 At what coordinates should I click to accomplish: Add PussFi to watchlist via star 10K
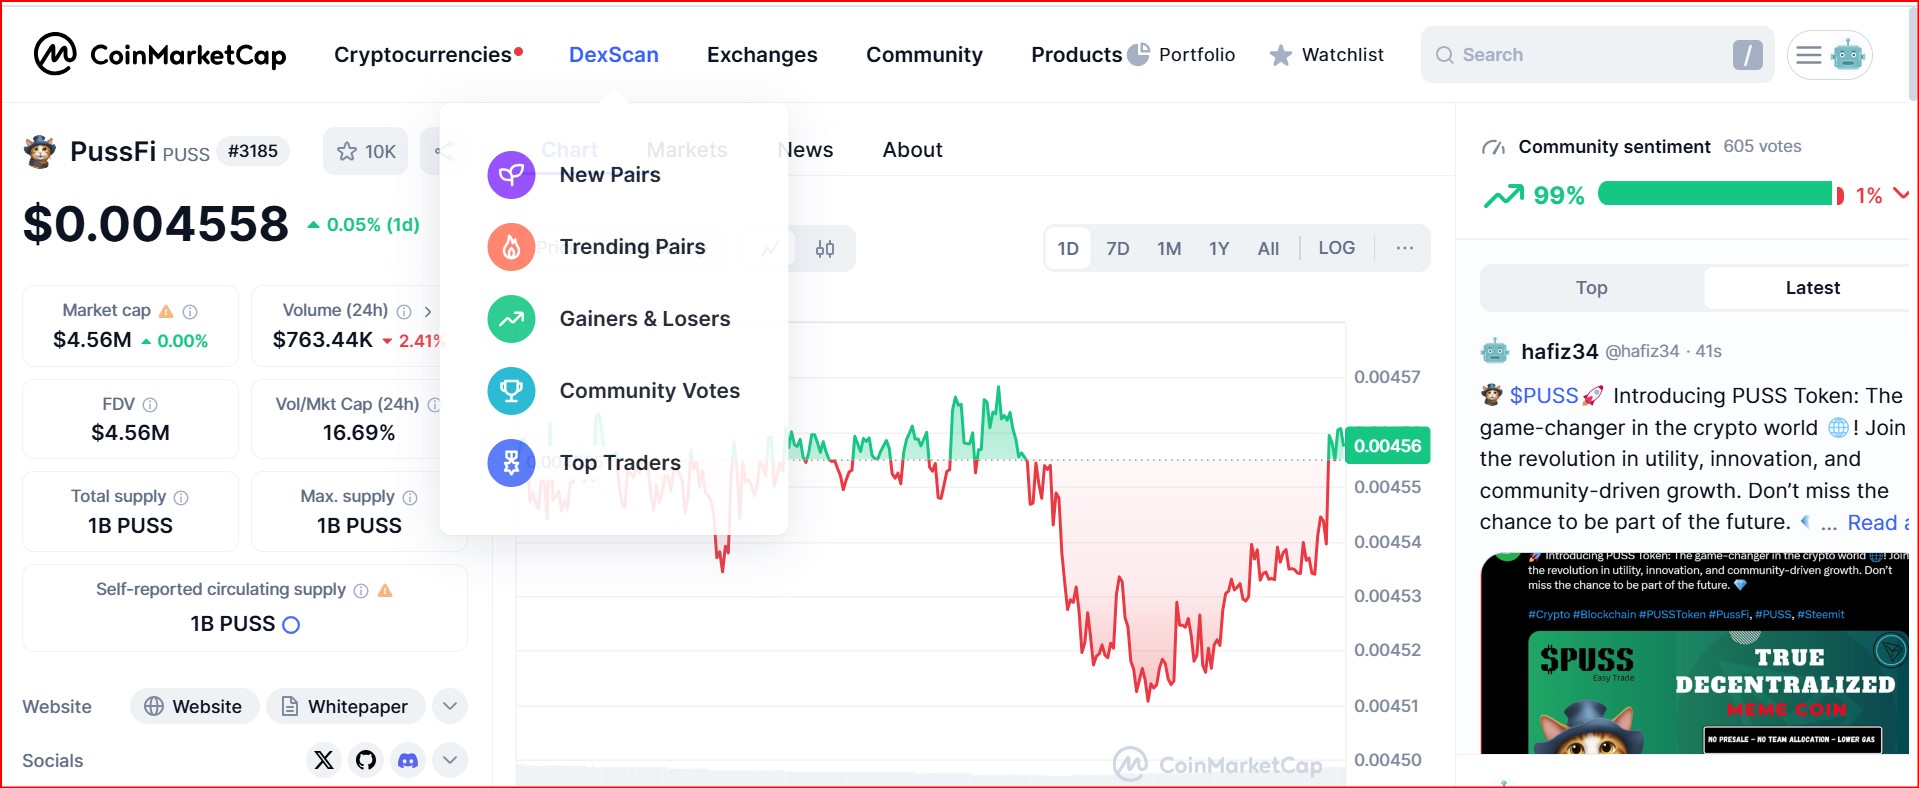pyautogui.click(x=366, y=151)
